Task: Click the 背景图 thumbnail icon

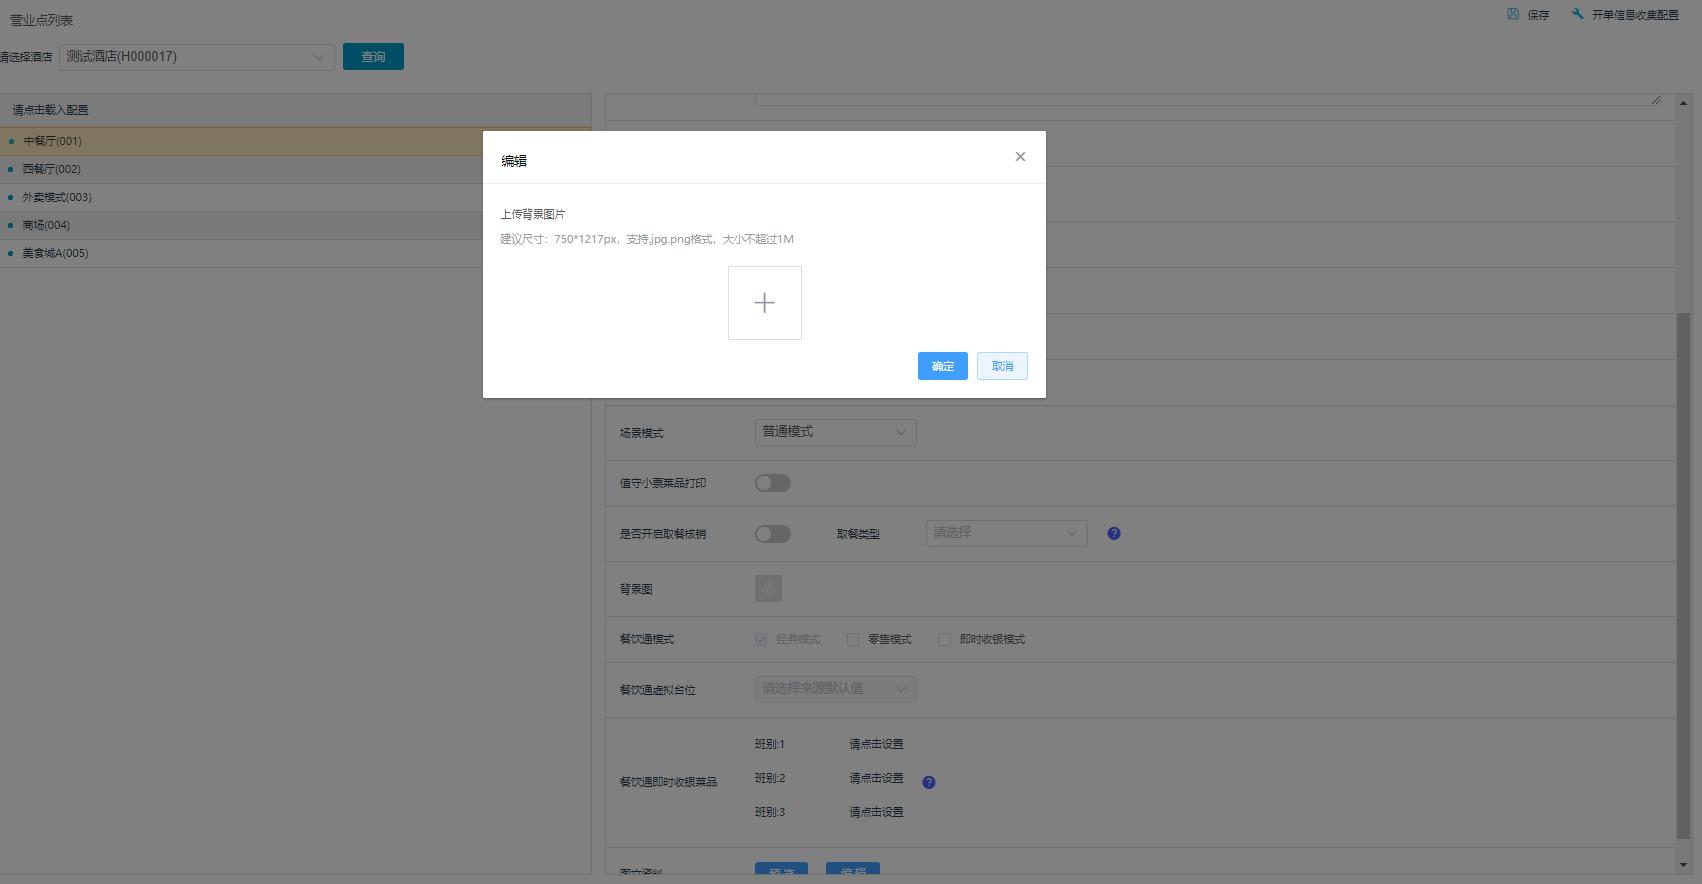Action: [768, 589]
